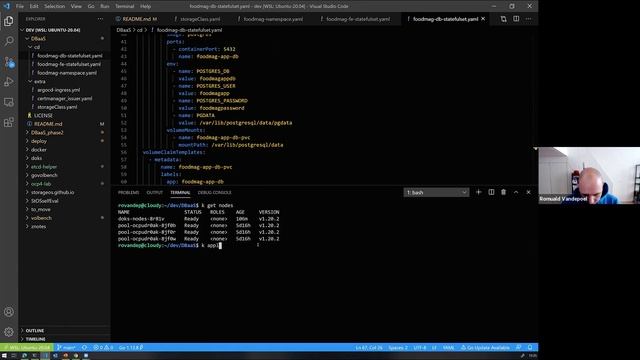Open Remote Explorer view
This screenshot has width=640, height=360.
pyautogui.click(x=9, y=102)
